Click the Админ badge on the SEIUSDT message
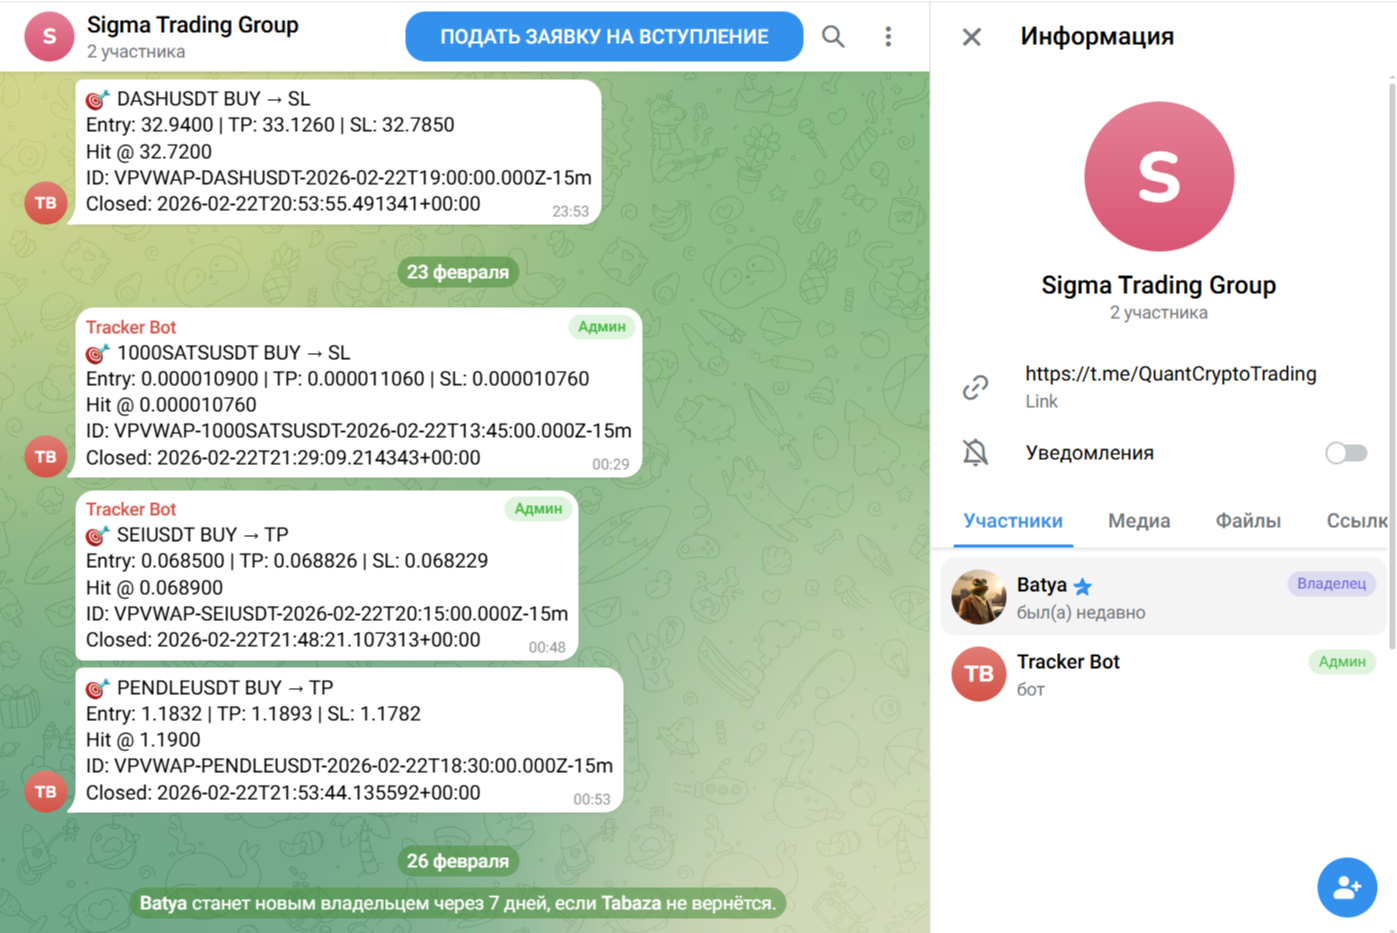Viewport: 1397px width, 933px height. [538, 509]
